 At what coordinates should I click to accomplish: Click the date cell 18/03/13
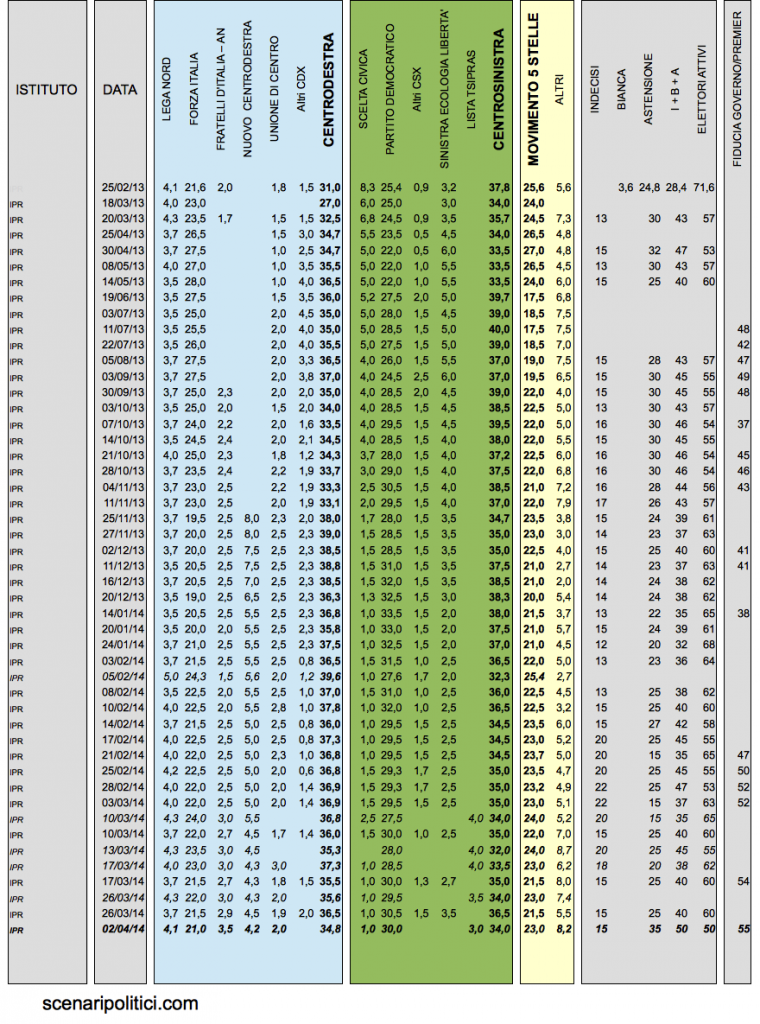pos(123,203)
